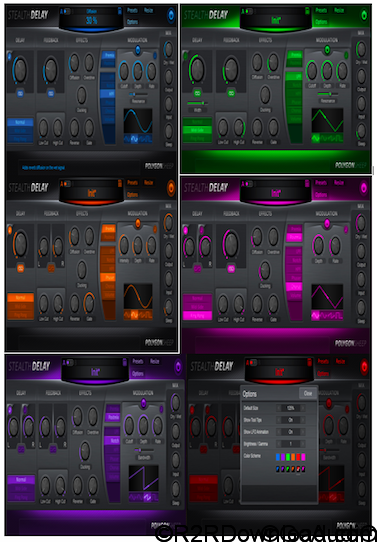377x542 pixels.
Task: Click the power icon in red Stealth Delay
Action: coord(364,367)
